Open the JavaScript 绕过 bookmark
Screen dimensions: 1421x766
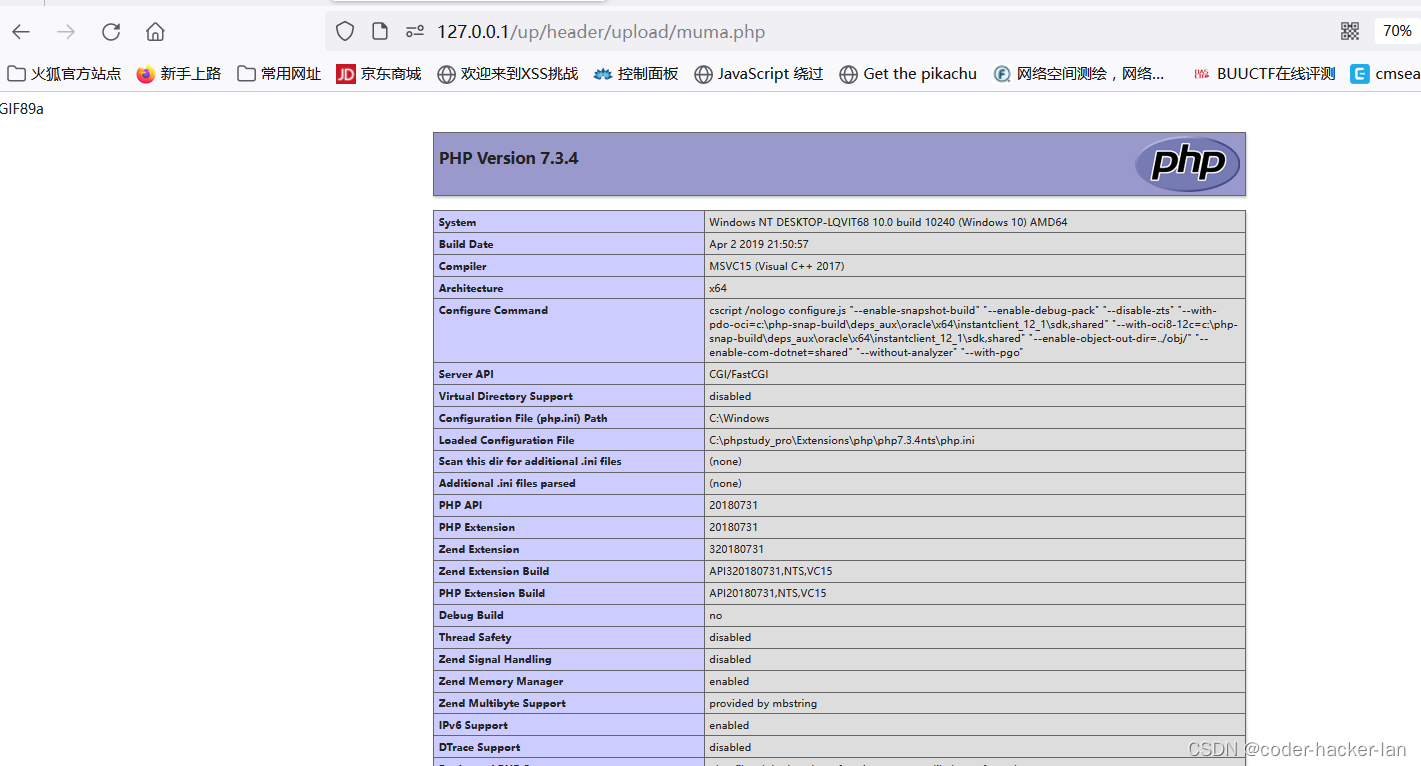(x=759, y=73)
